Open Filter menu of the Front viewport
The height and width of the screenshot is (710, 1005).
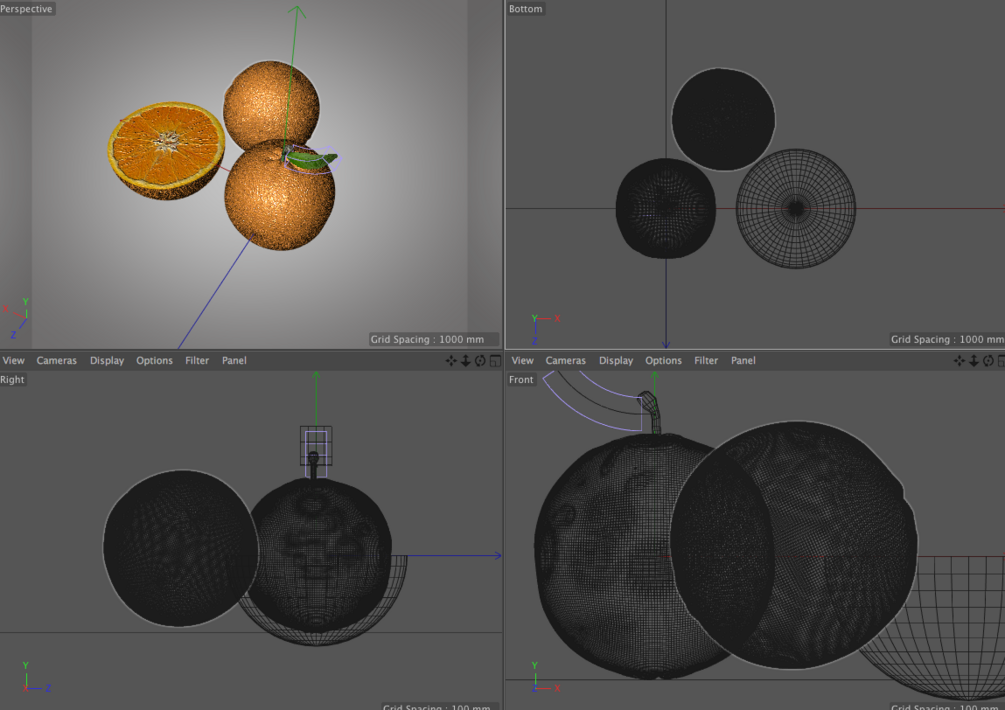[x=706, y=361]
